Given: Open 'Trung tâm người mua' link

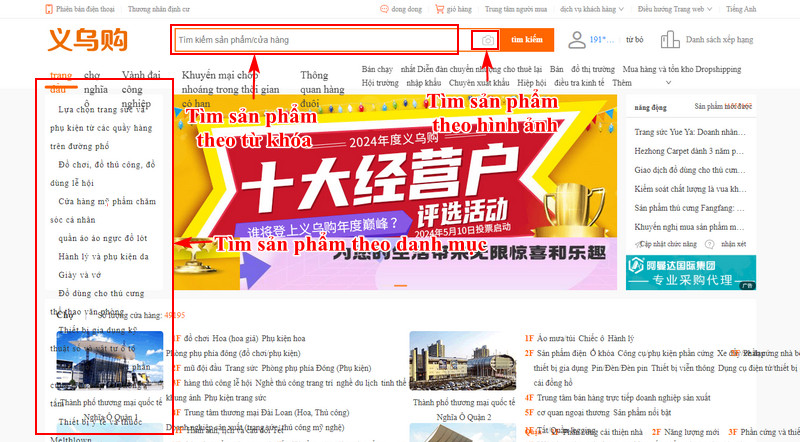Looking at the screenshot, I should click(516, 9).
